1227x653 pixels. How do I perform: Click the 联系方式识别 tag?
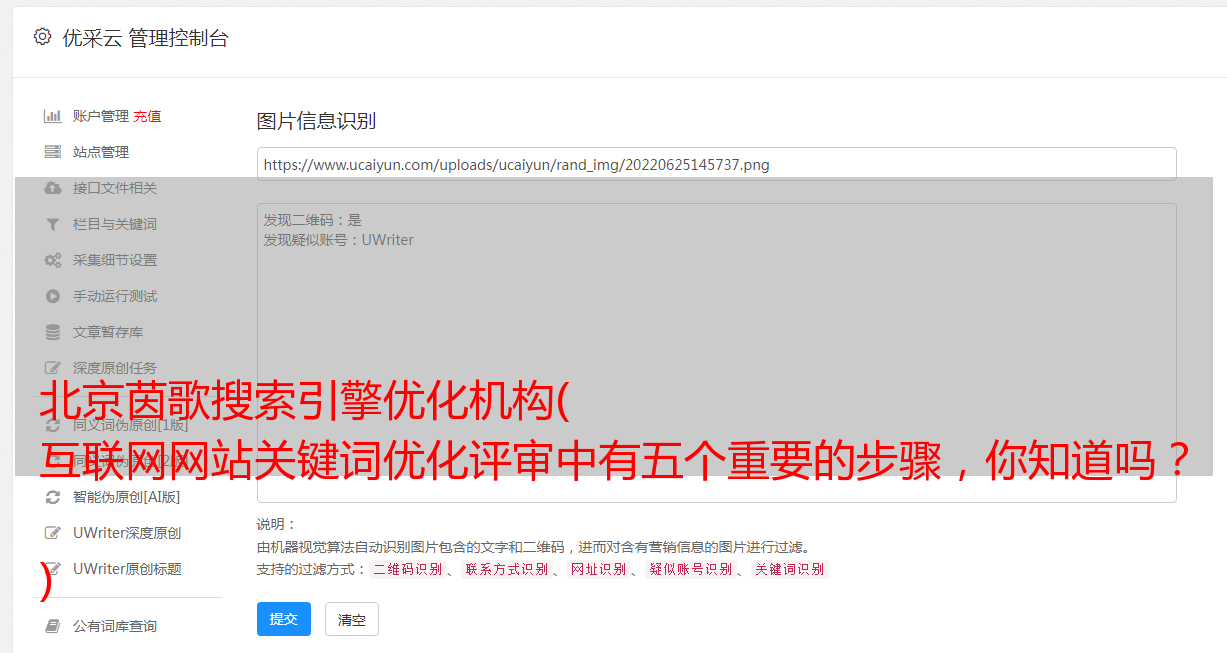pos(506,569)
